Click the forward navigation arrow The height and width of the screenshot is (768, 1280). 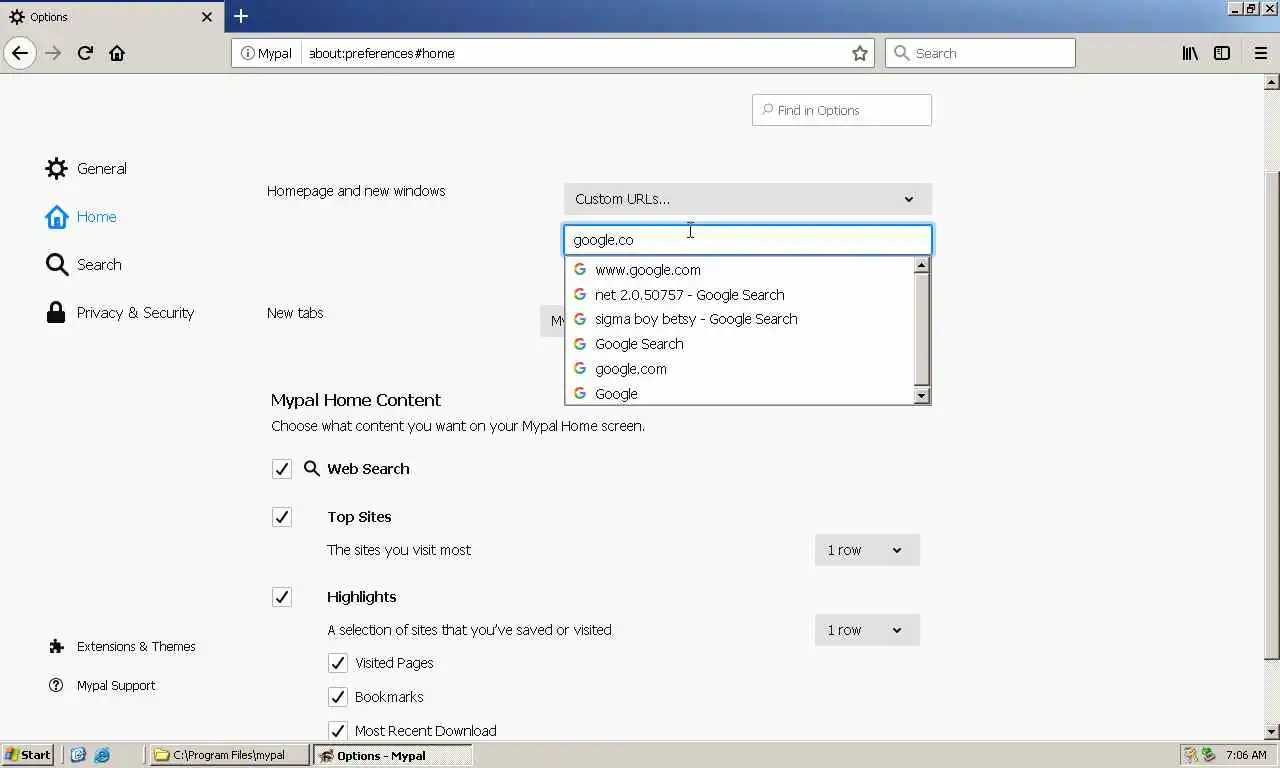53,53
